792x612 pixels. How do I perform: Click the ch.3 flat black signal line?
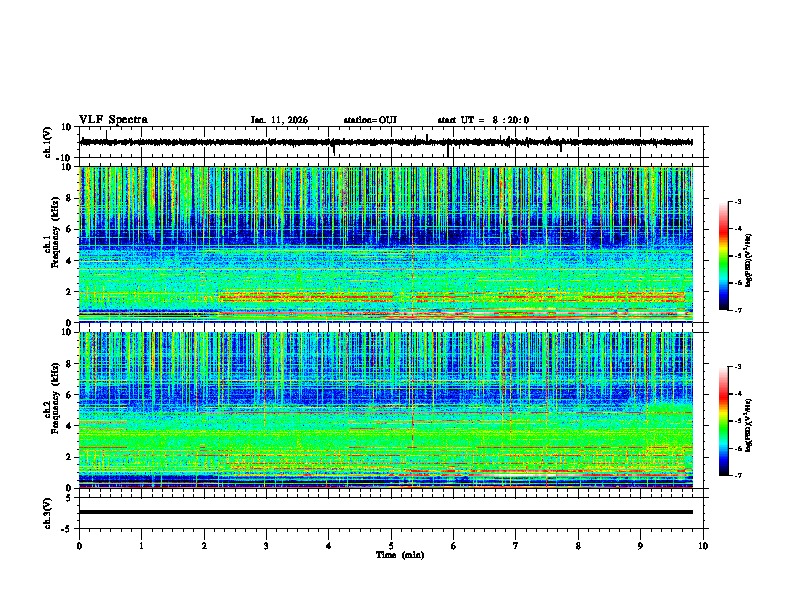386,512
